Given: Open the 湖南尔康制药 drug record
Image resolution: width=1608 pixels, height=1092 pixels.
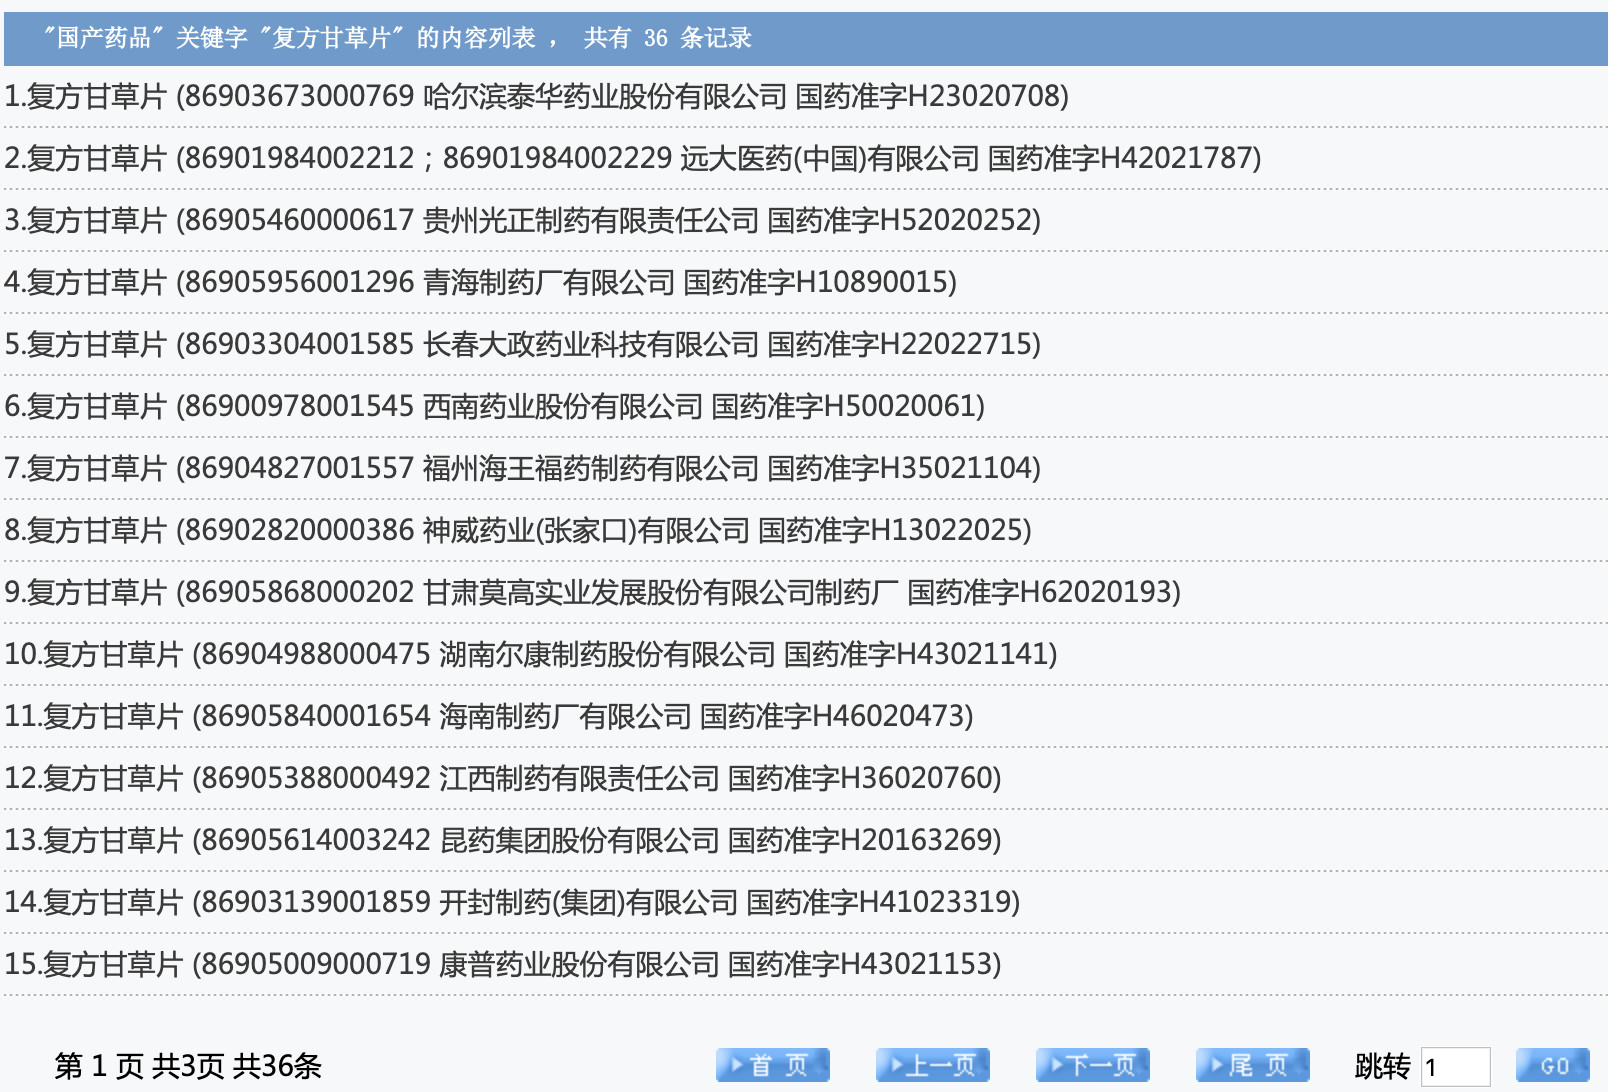Looking at the screenshot, I should [530, 654].
